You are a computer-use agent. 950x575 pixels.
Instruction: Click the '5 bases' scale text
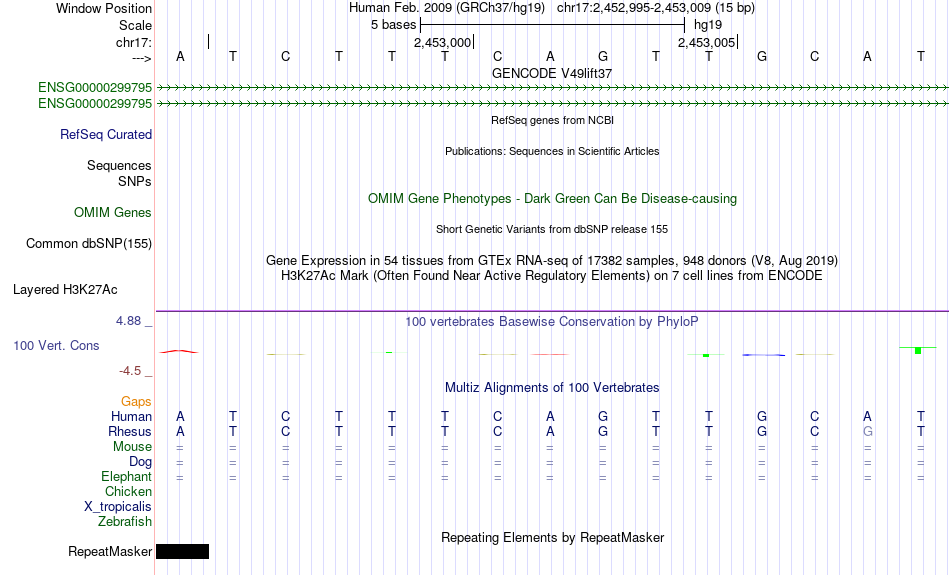click(x=393, y=25)
